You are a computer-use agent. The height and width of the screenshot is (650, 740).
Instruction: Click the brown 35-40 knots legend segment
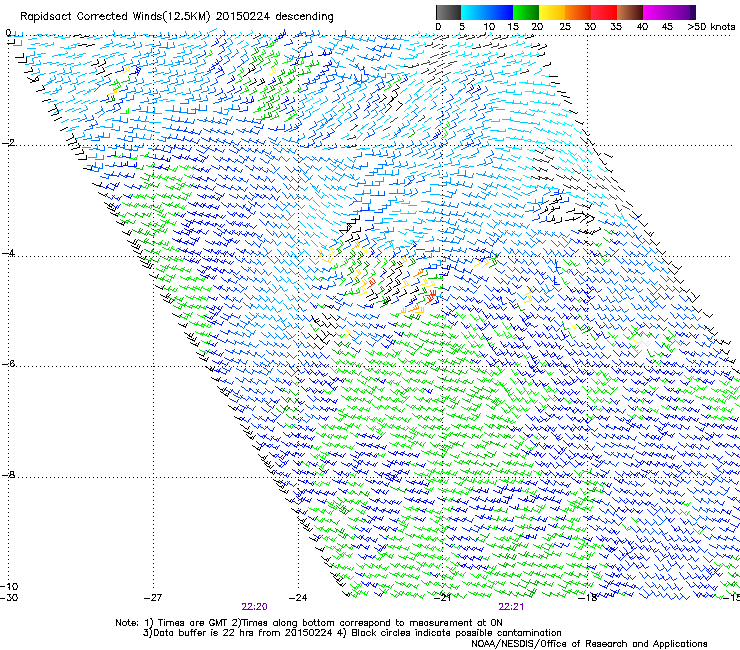630,12
